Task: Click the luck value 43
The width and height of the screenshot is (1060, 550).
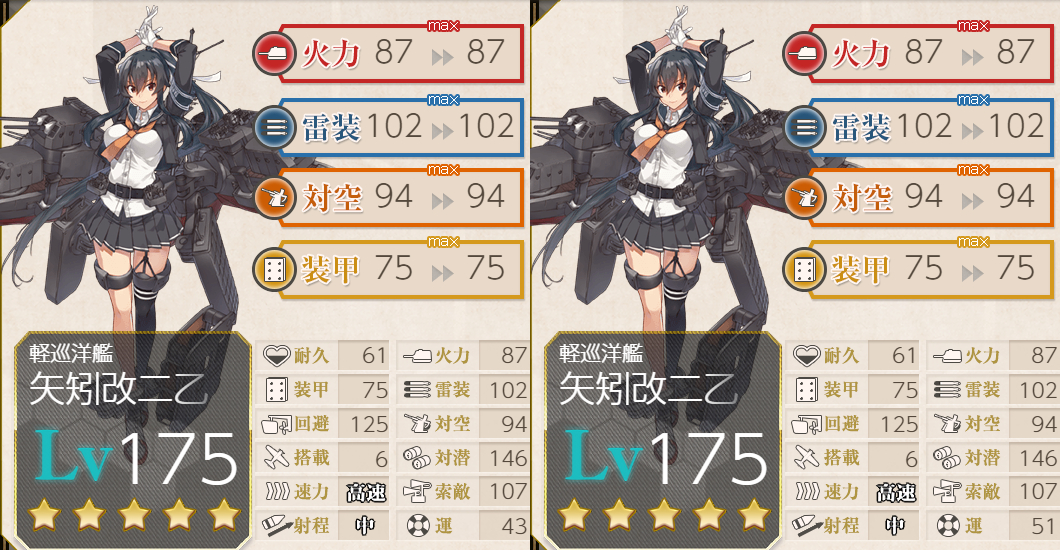Action: [x=514, y=526]
